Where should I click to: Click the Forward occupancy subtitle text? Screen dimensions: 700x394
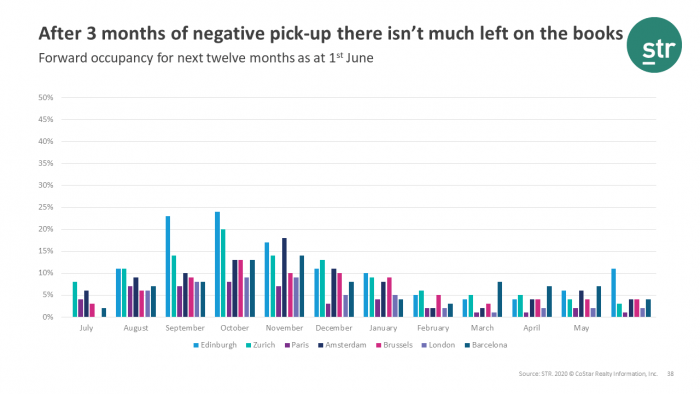pyautogui.click(x=206, y=58)
